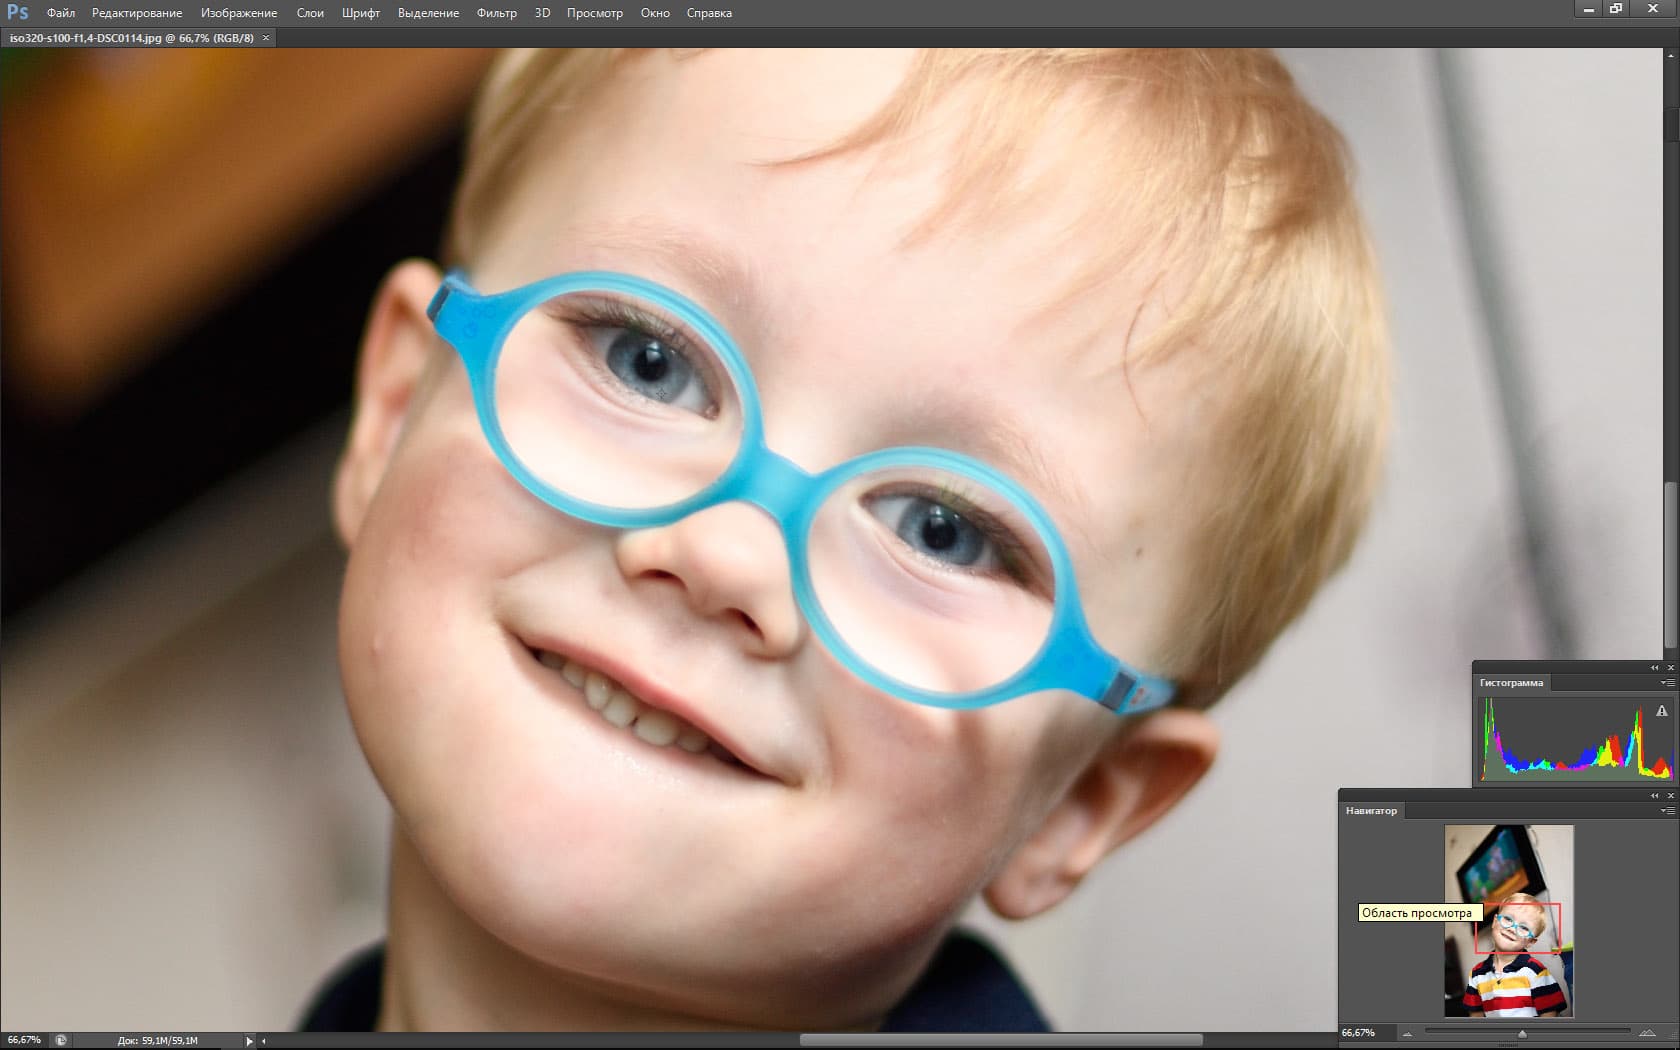Viewport: 1680px width, 1050px height.
Task: Click the vertical scrollbar thumb
Action: (1670, 565)
